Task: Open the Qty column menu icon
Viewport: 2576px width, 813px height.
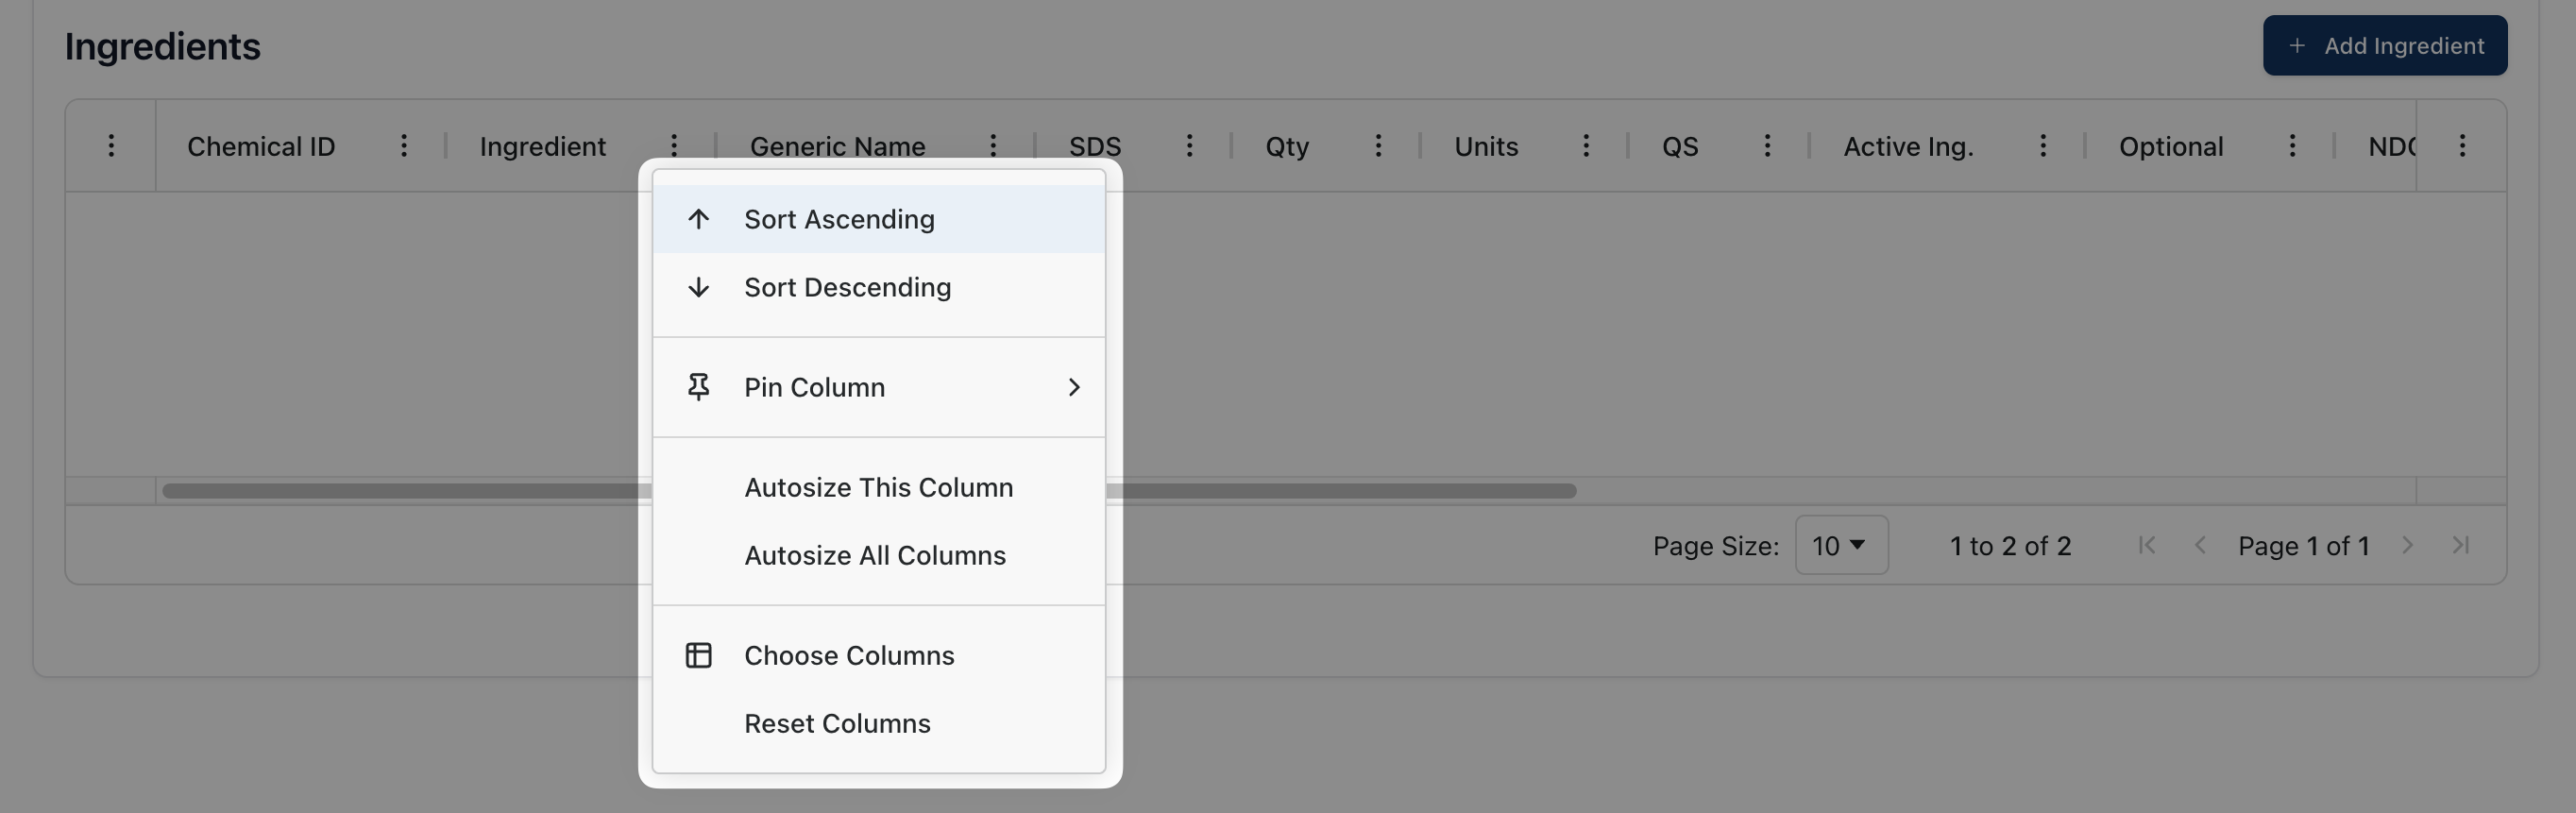Action: 1378,146
